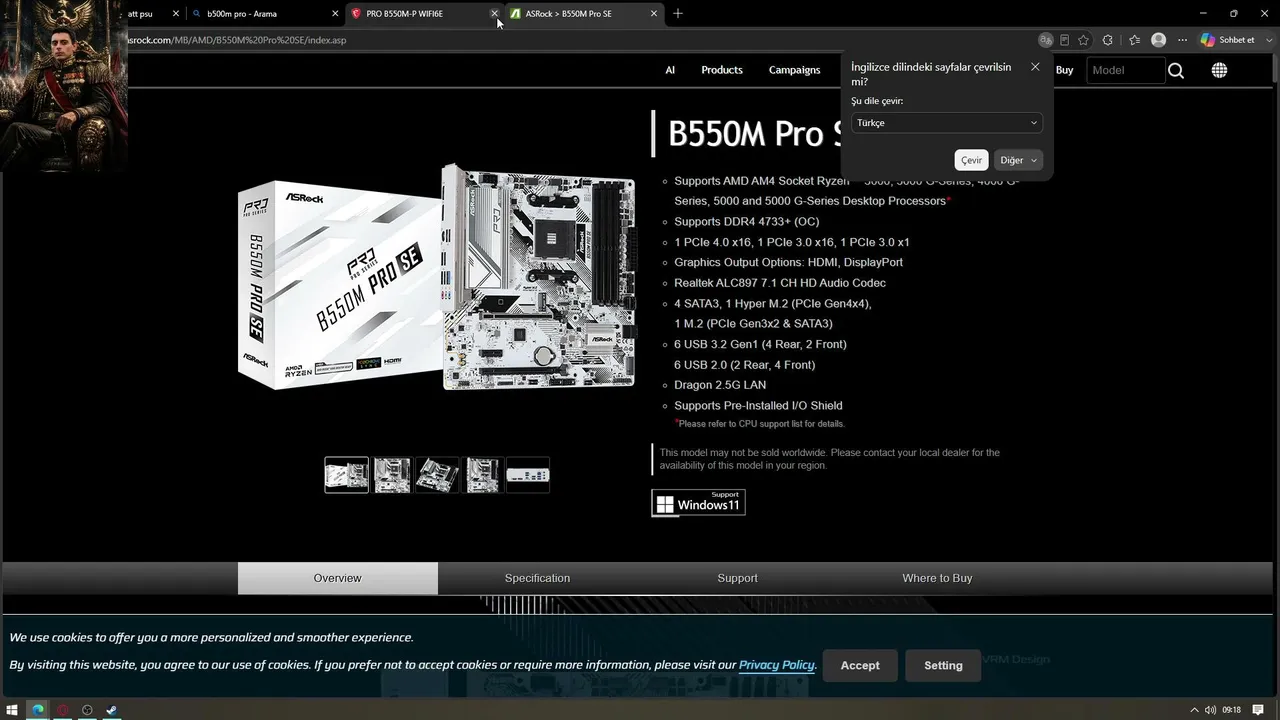
Task: Open the notification center icon
Action: (x=1257, y=710)
